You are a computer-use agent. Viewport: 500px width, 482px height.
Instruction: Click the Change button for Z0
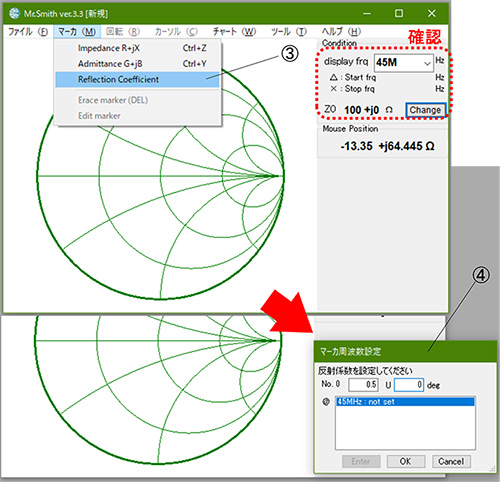coord(425,110)
